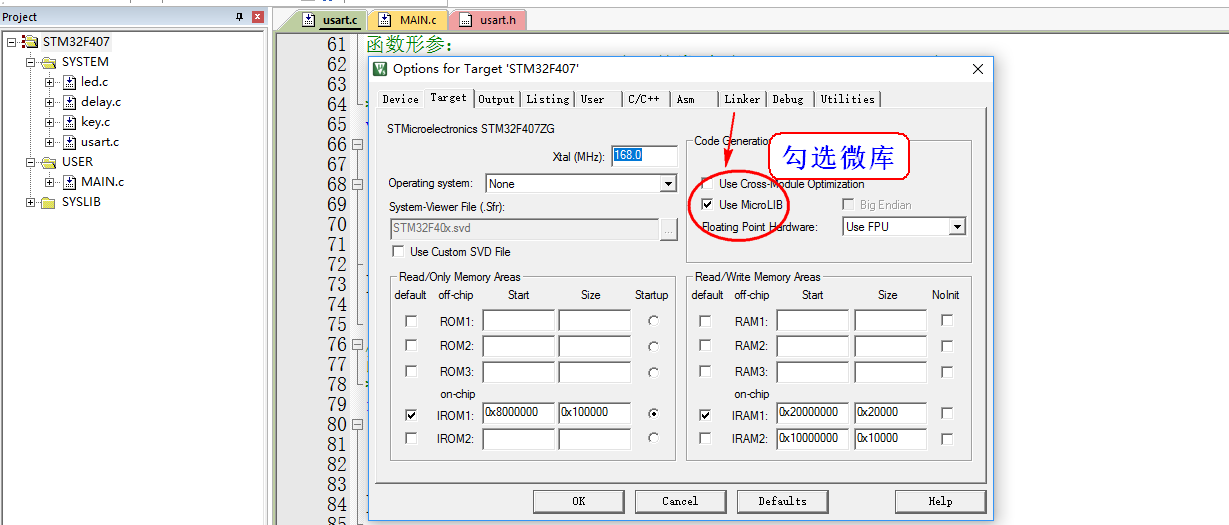Click the Xtal (MHz) input field
The width and height of the screenshot is (1229, 525).
pos(644,156)
